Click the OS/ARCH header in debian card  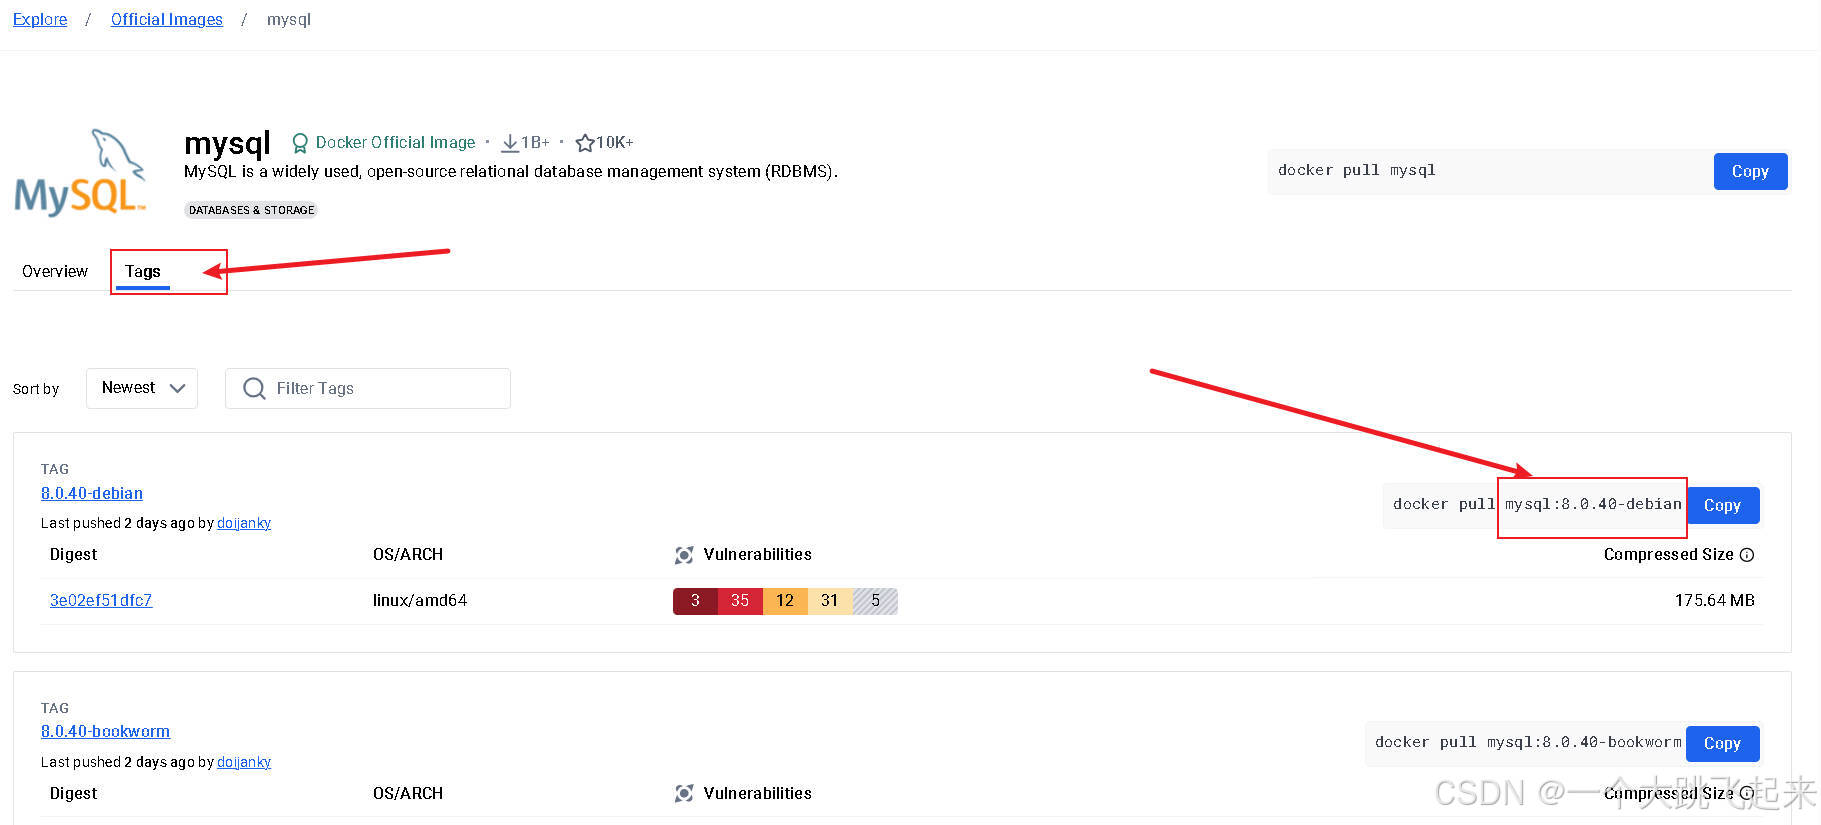(408, 554)
